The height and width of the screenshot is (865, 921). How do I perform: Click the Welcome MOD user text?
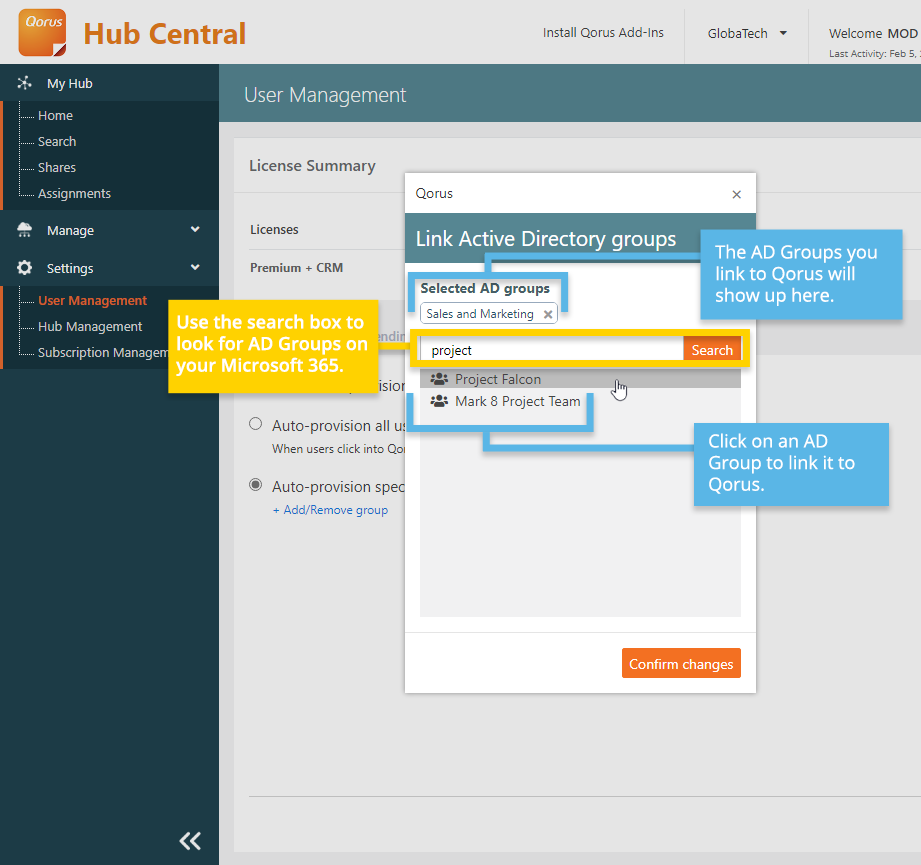(873, 33)
